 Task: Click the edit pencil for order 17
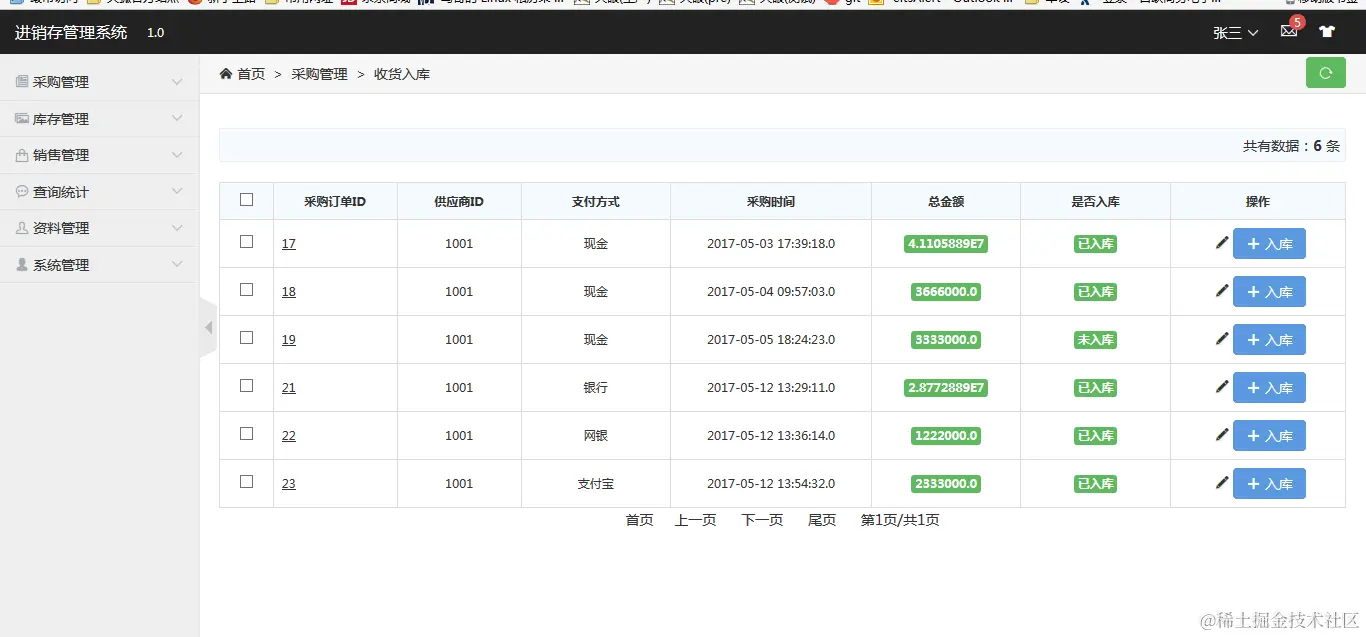1221,242
